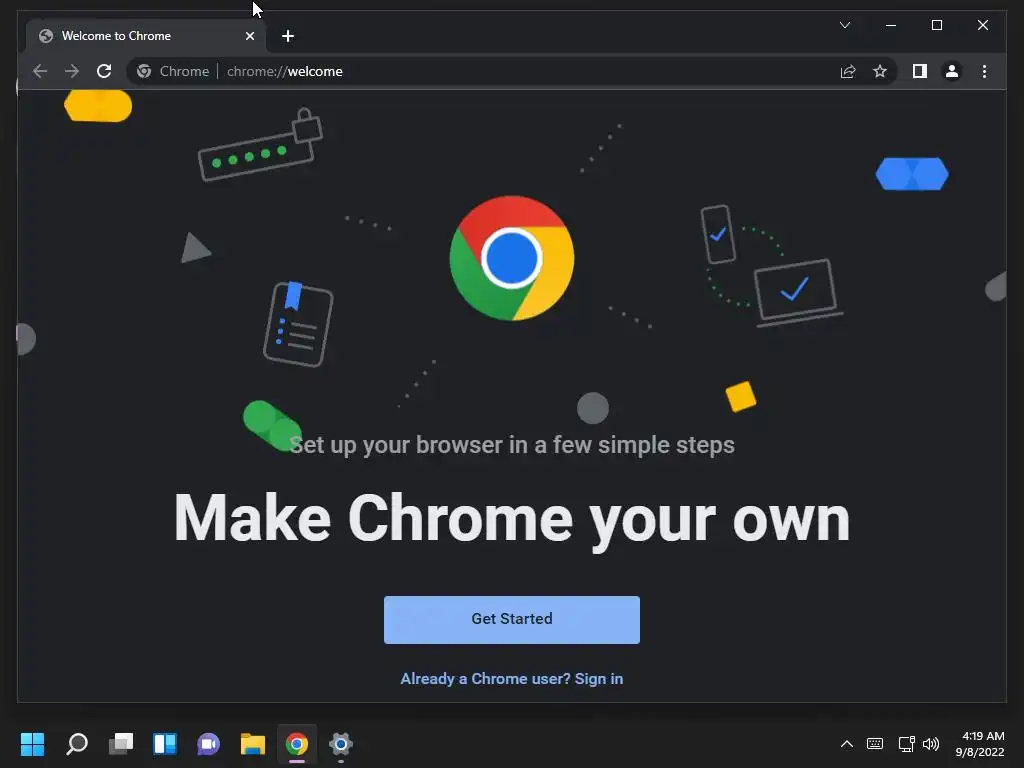Screen dimensions: 1024x768
Task: Open Chat app on taskbar
Action: 208,744
